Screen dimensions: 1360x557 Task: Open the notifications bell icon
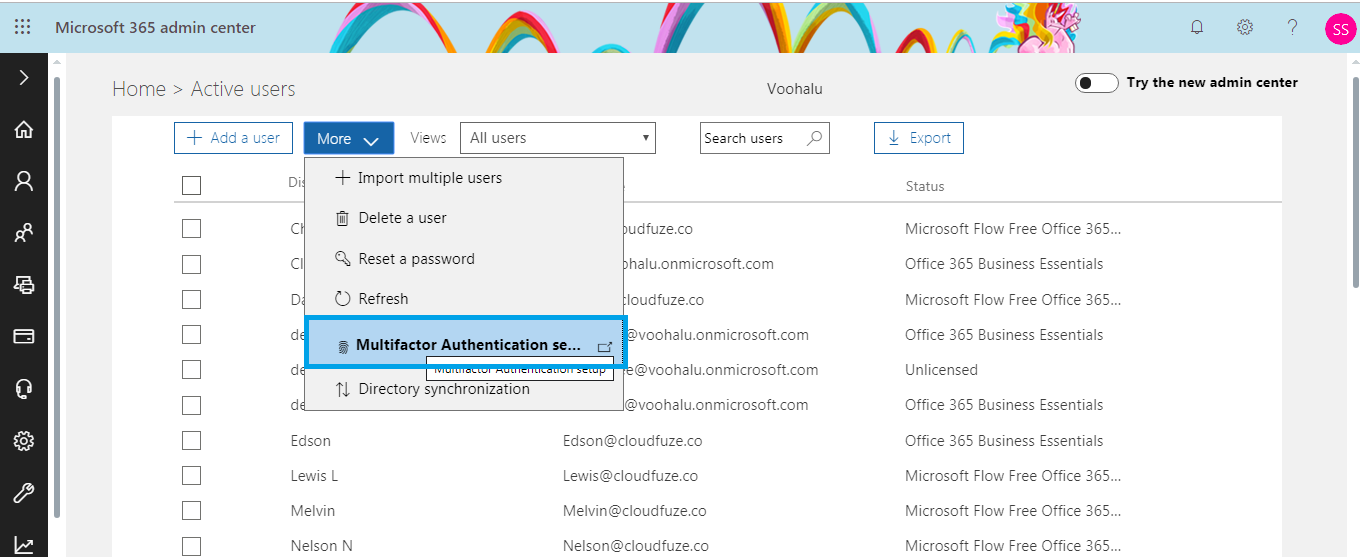[x=1197, y=27]
